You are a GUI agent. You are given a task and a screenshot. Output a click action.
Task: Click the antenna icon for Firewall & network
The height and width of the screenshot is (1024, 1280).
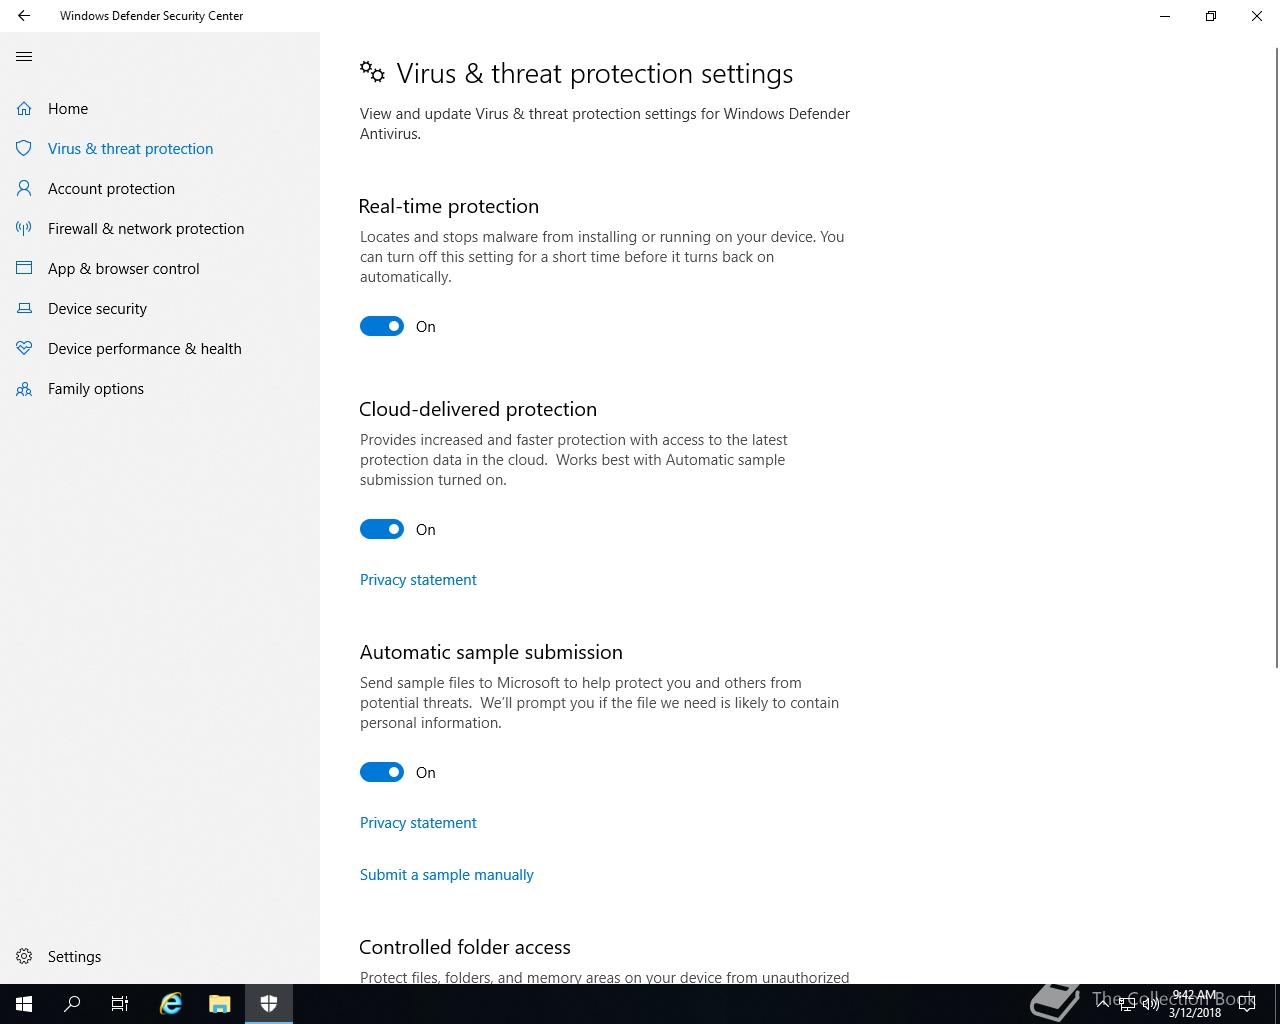(24, 228)
